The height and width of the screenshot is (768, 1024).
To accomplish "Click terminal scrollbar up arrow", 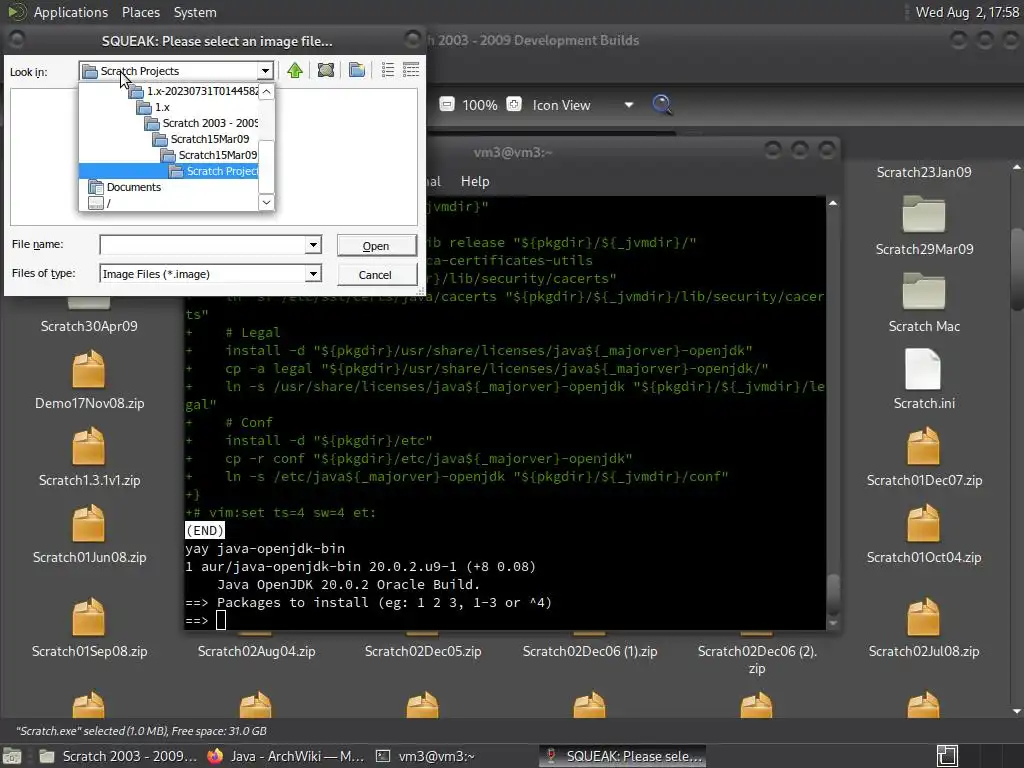I will pyautogui.click(x=833, y=204).
